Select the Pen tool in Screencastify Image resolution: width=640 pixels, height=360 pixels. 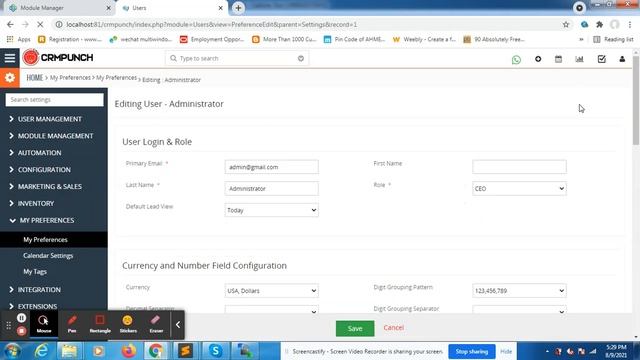click(x=72, y=324)
